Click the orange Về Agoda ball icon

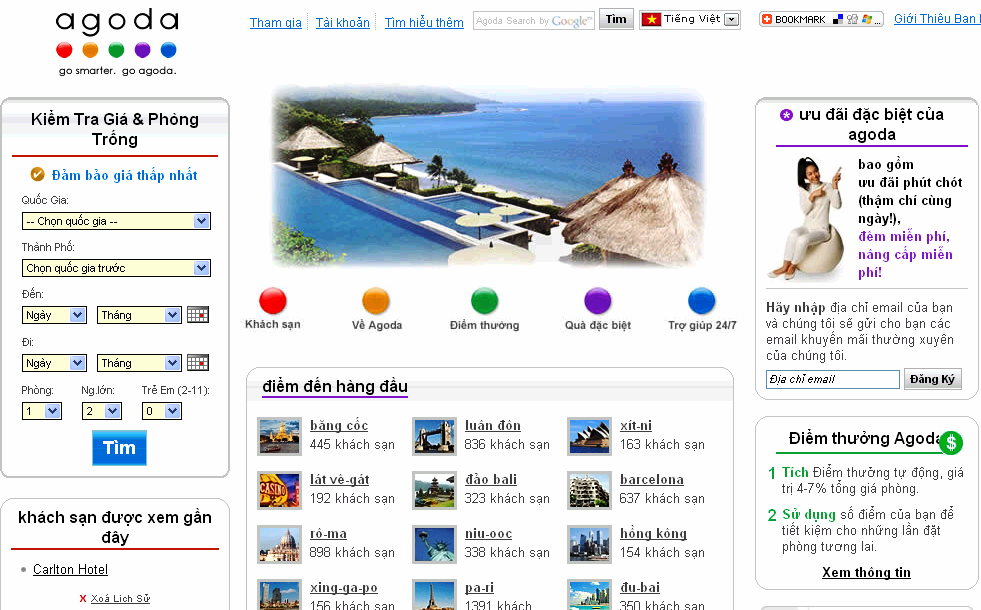click(x=375, y=301)
